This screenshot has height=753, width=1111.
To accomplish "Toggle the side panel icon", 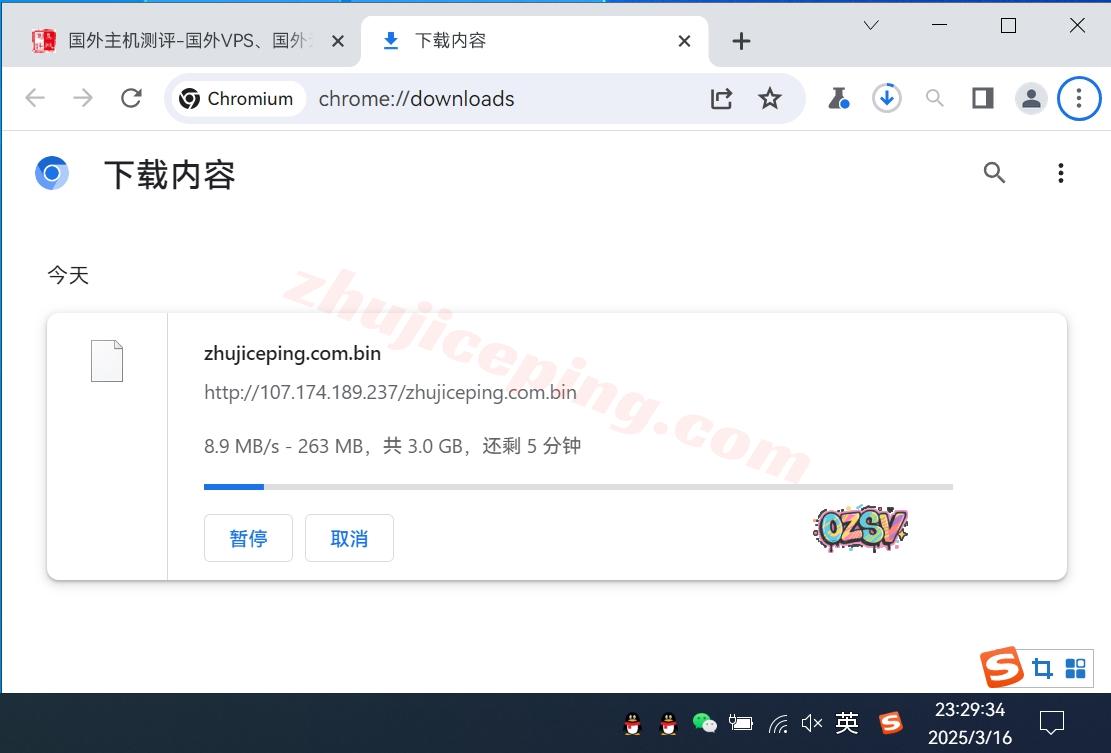I will (x=982, y=98).
